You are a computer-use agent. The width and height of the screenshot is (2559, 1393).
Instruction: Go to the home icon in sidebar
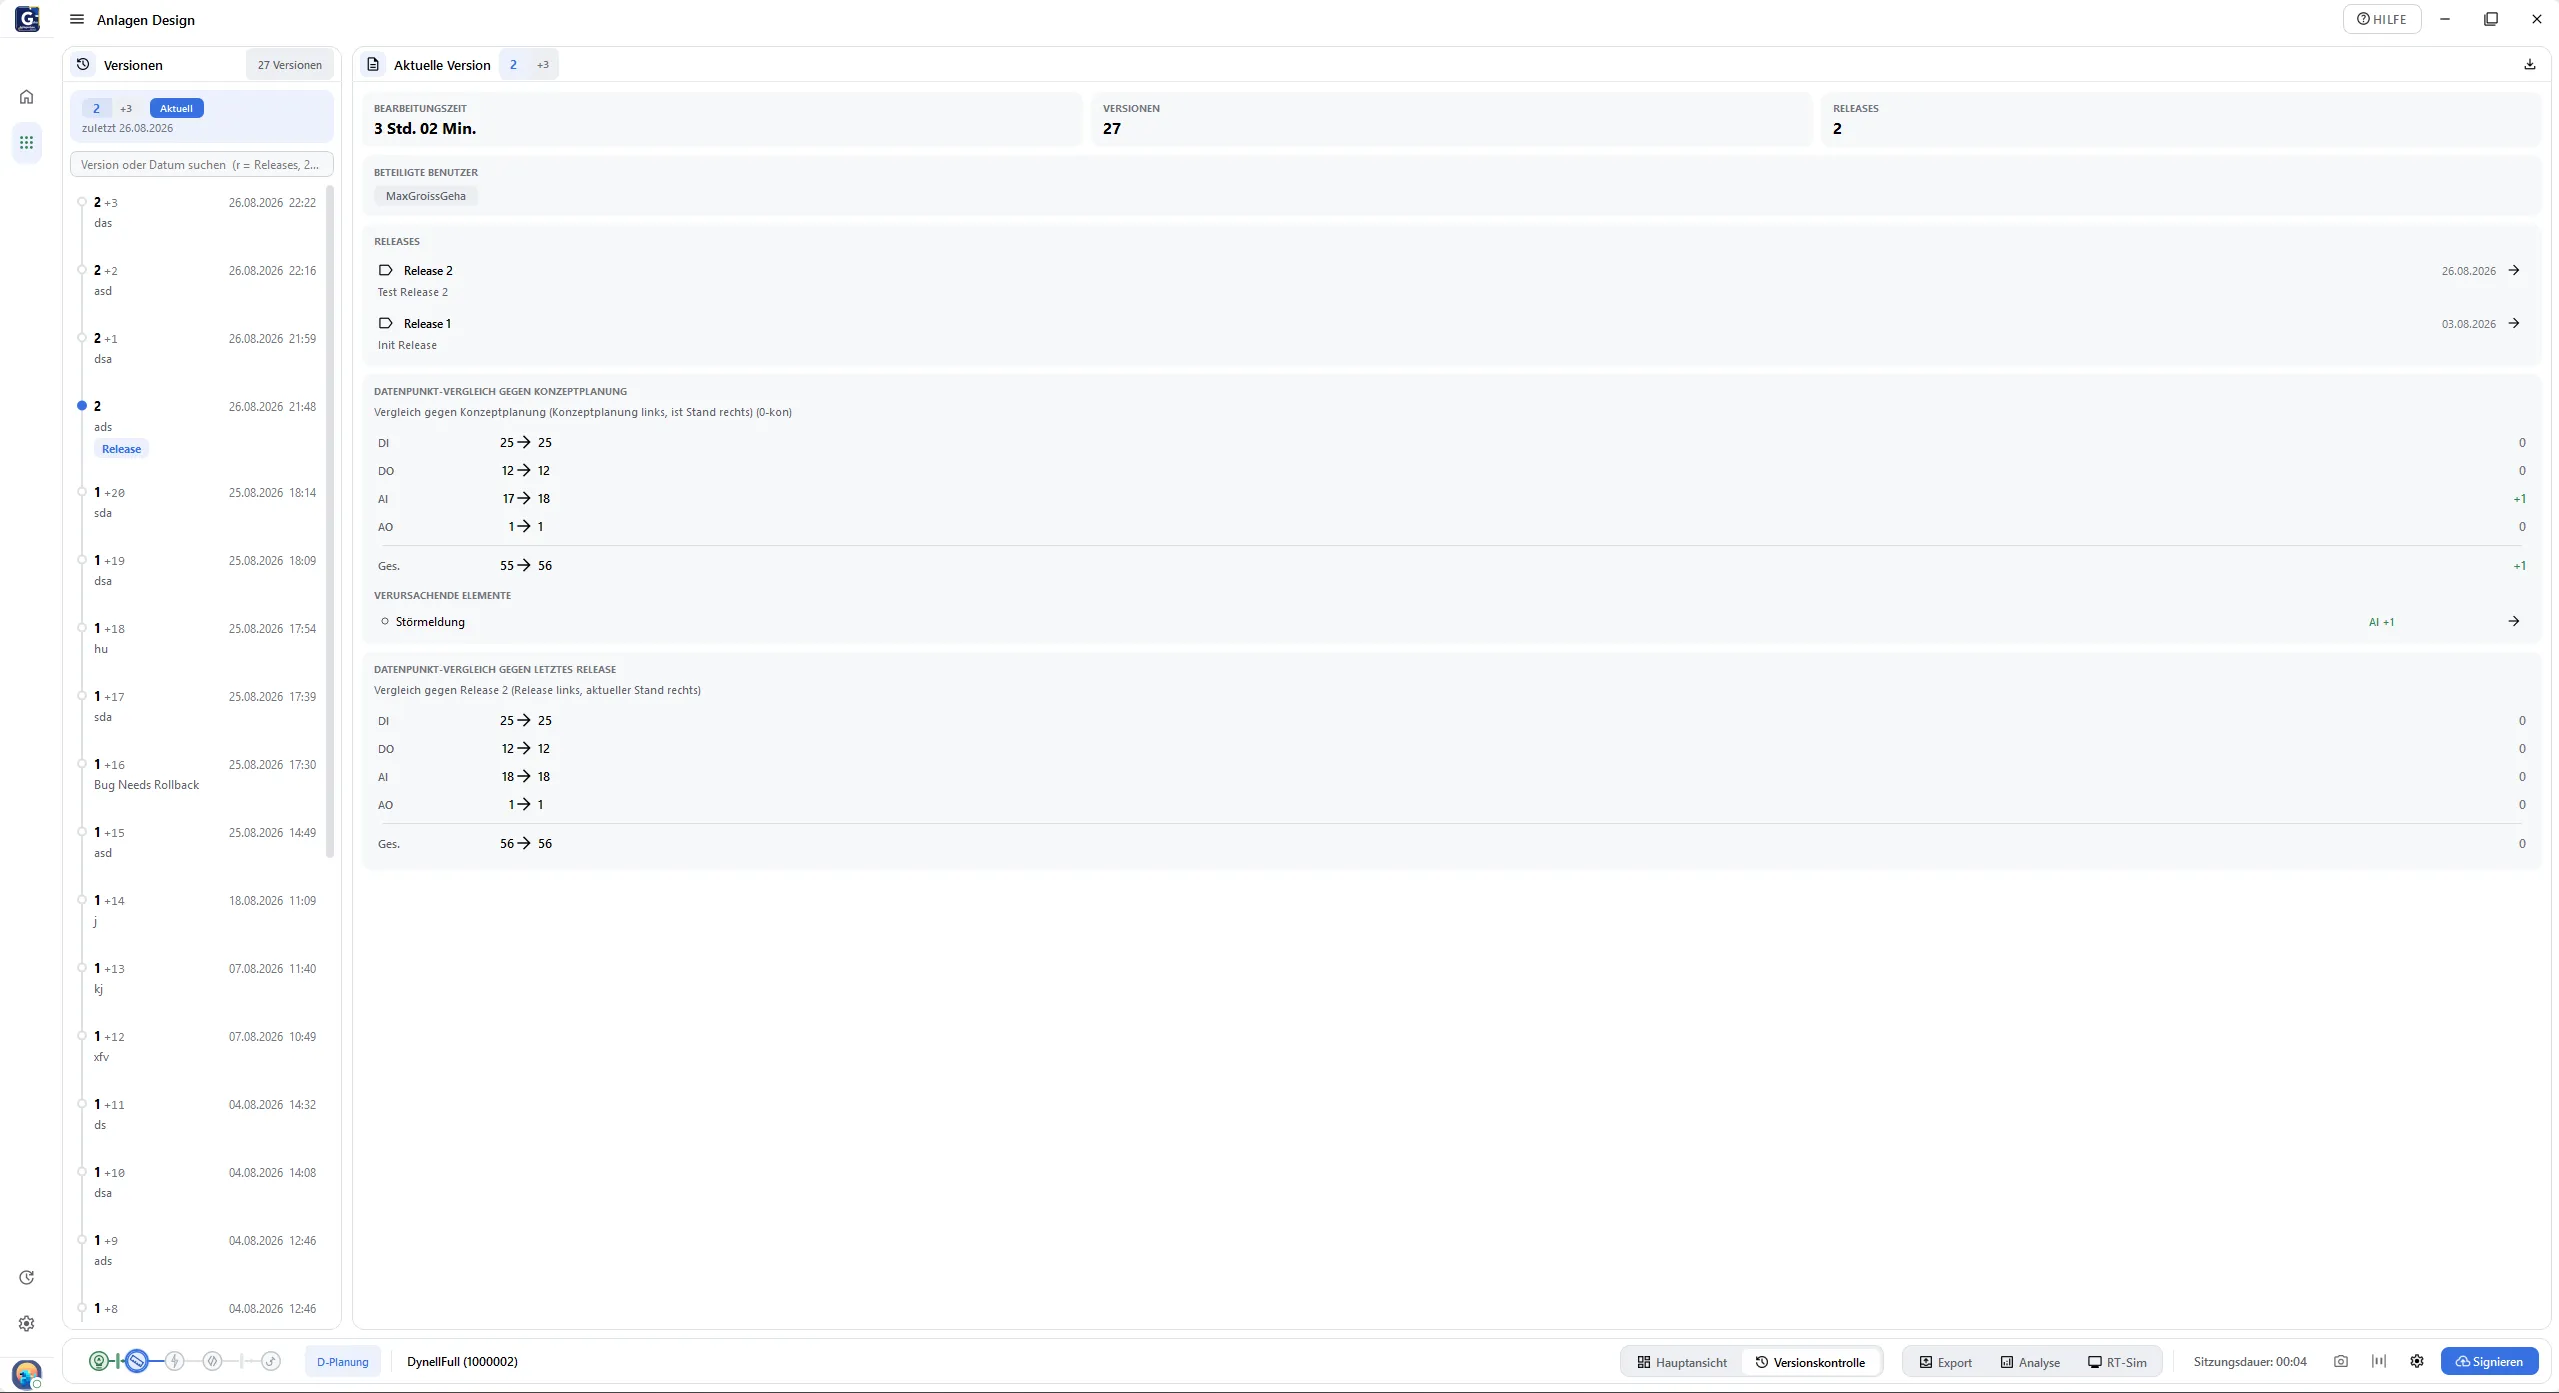coord(27,97)
